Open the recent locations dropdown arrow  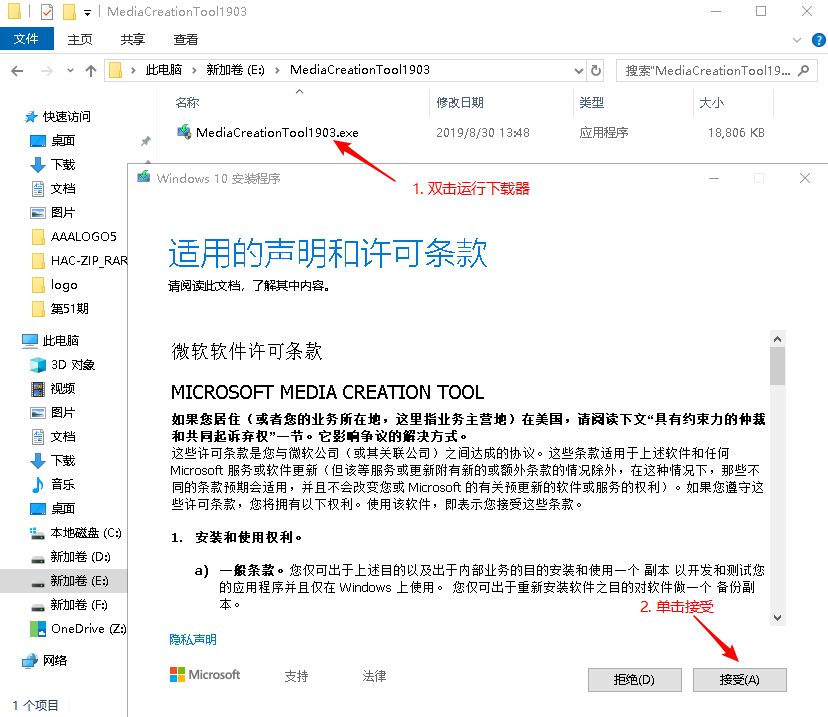tap(70, 71)
